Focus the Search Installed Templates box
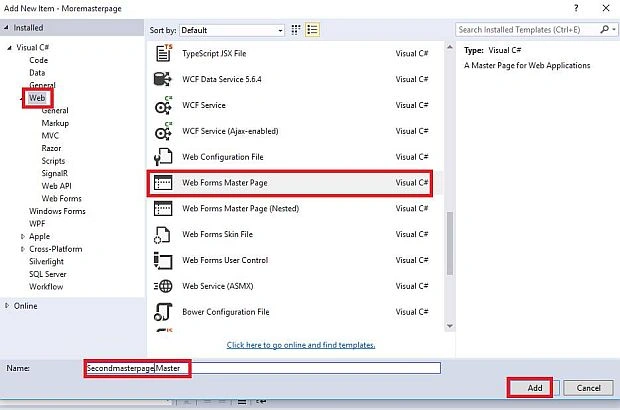The image size is (620, 410). coord(527,30)
